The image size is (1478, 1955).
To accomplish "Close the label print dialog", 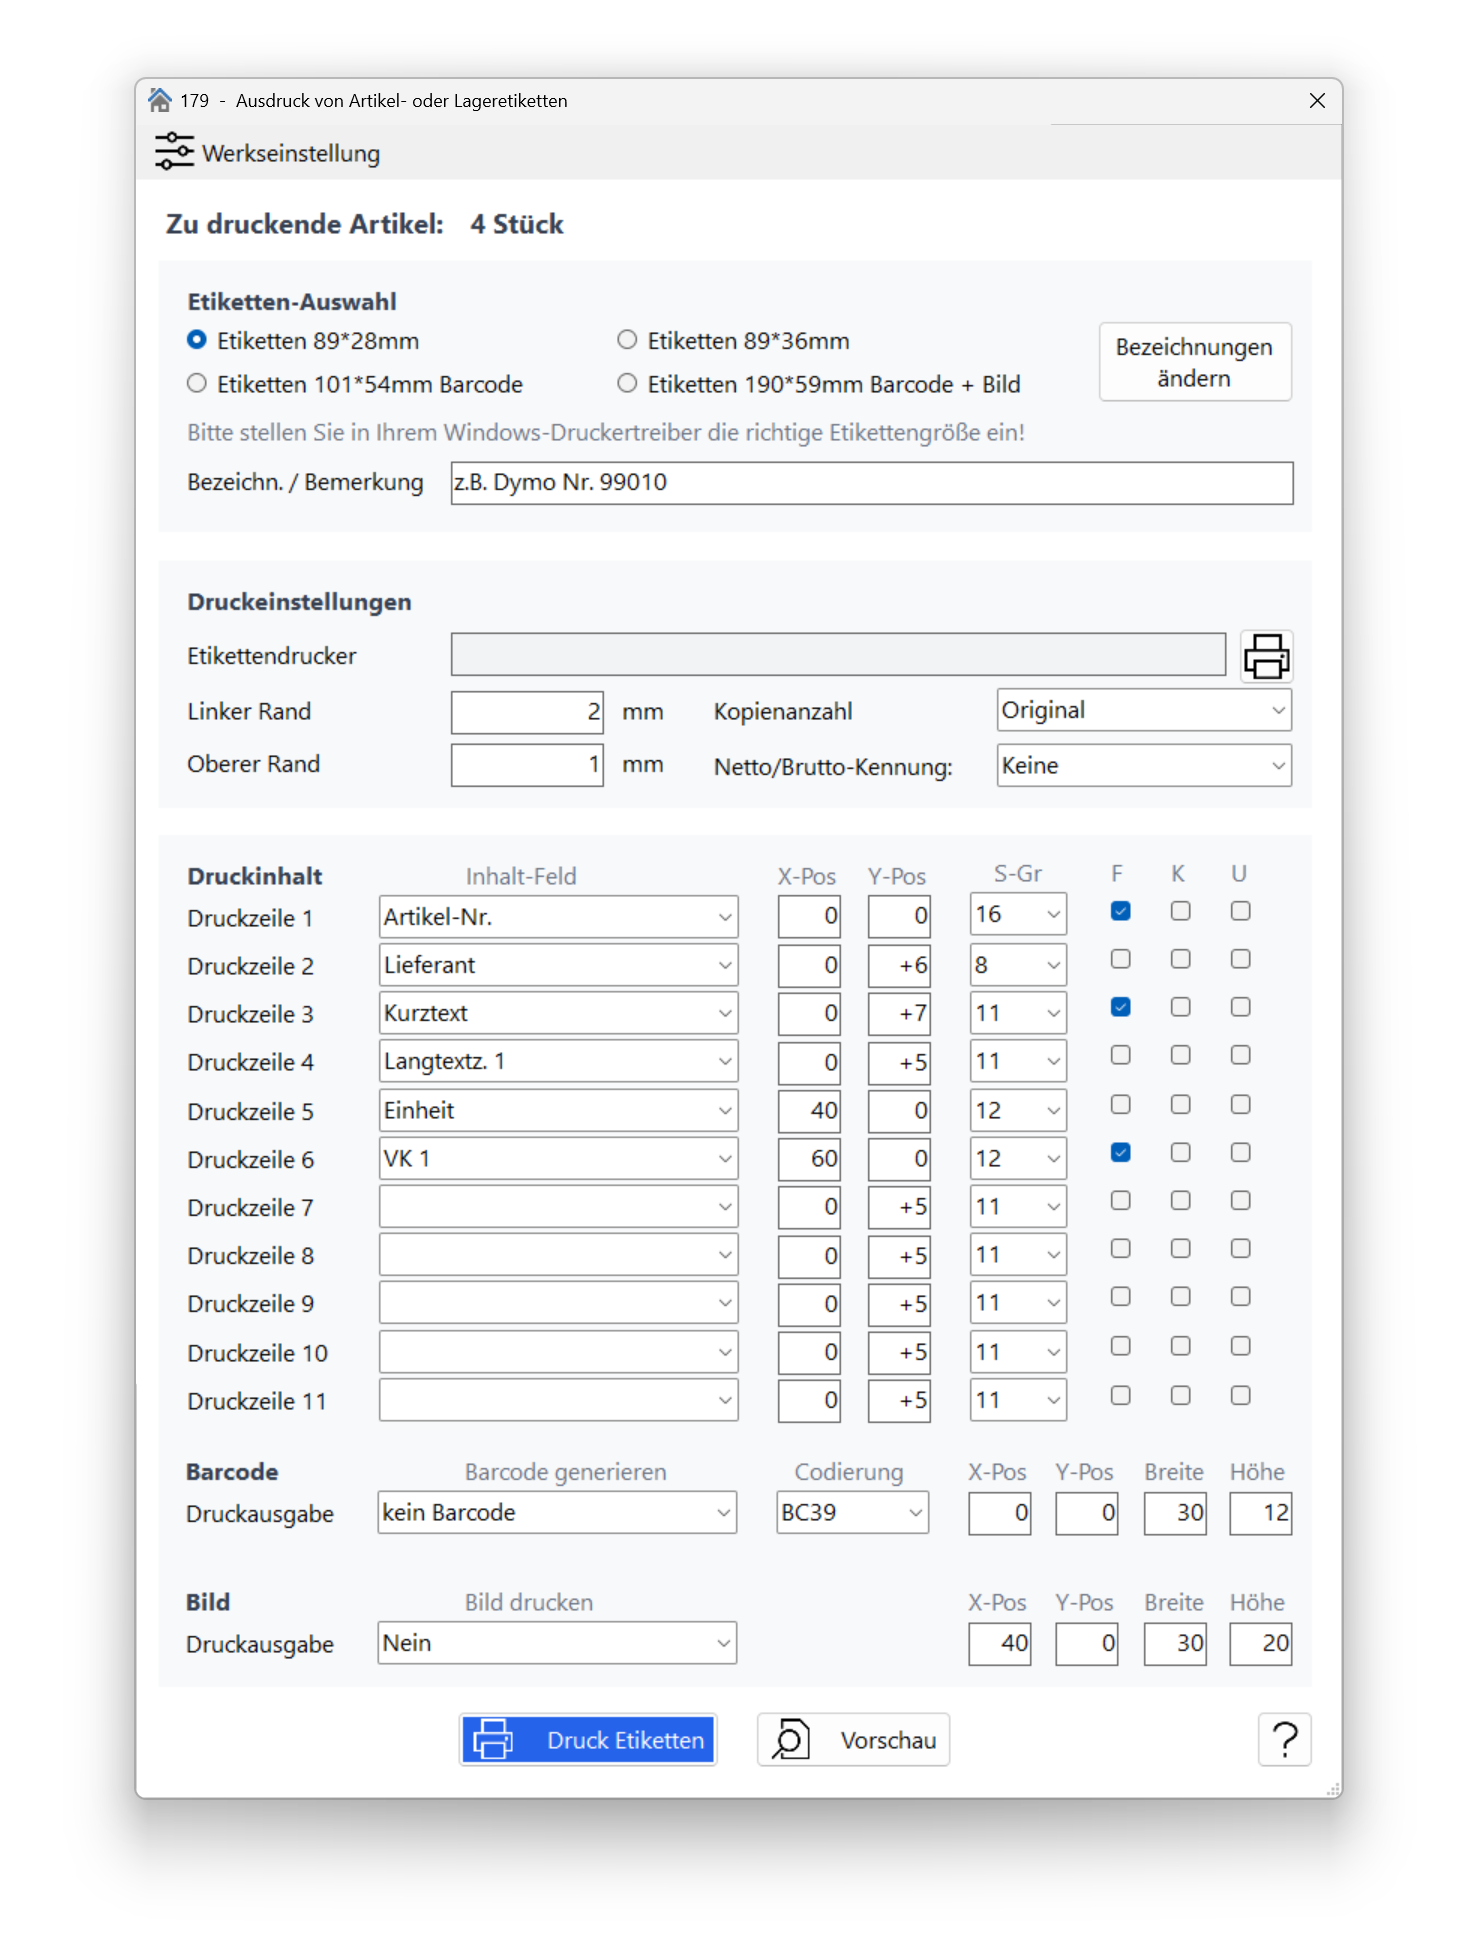I will click(1317, 100).
